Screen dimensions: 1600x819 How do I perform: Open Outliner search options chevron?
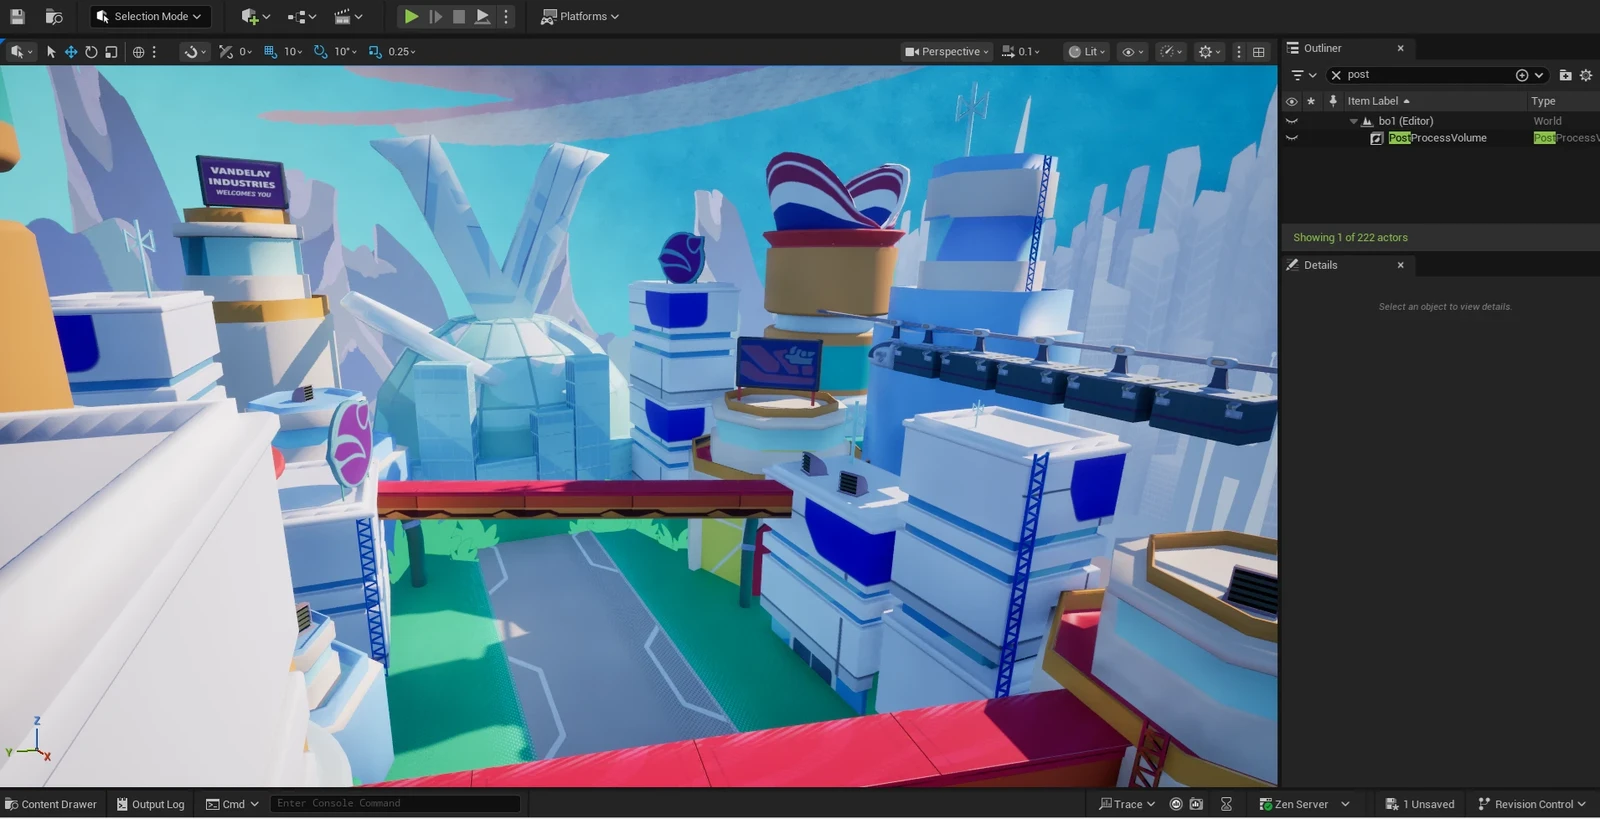(x=1539, y=75)
